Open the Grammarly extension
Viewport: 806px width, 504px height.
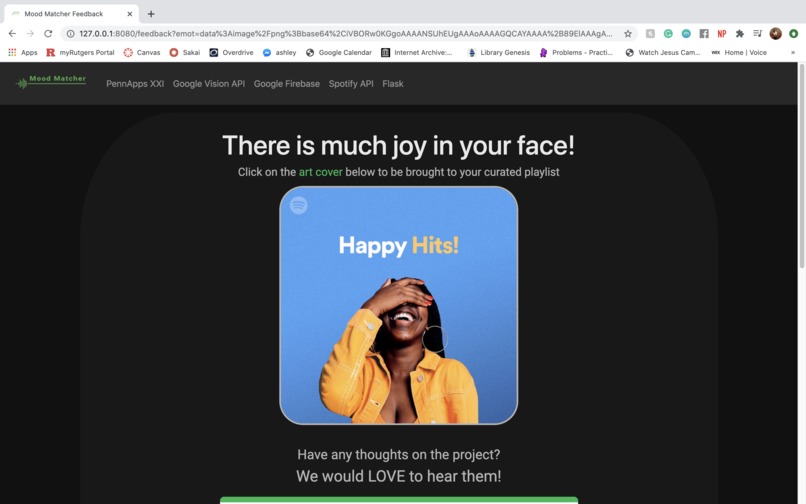(x=668, y=33)
